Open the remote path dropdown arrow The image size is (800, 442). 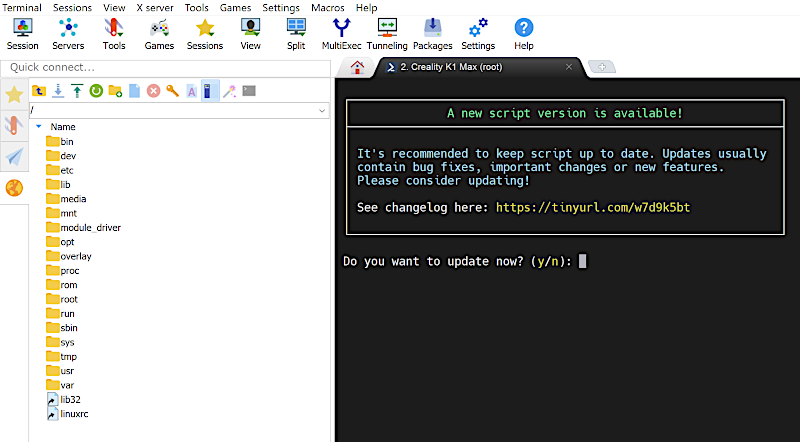coord(322,110)
